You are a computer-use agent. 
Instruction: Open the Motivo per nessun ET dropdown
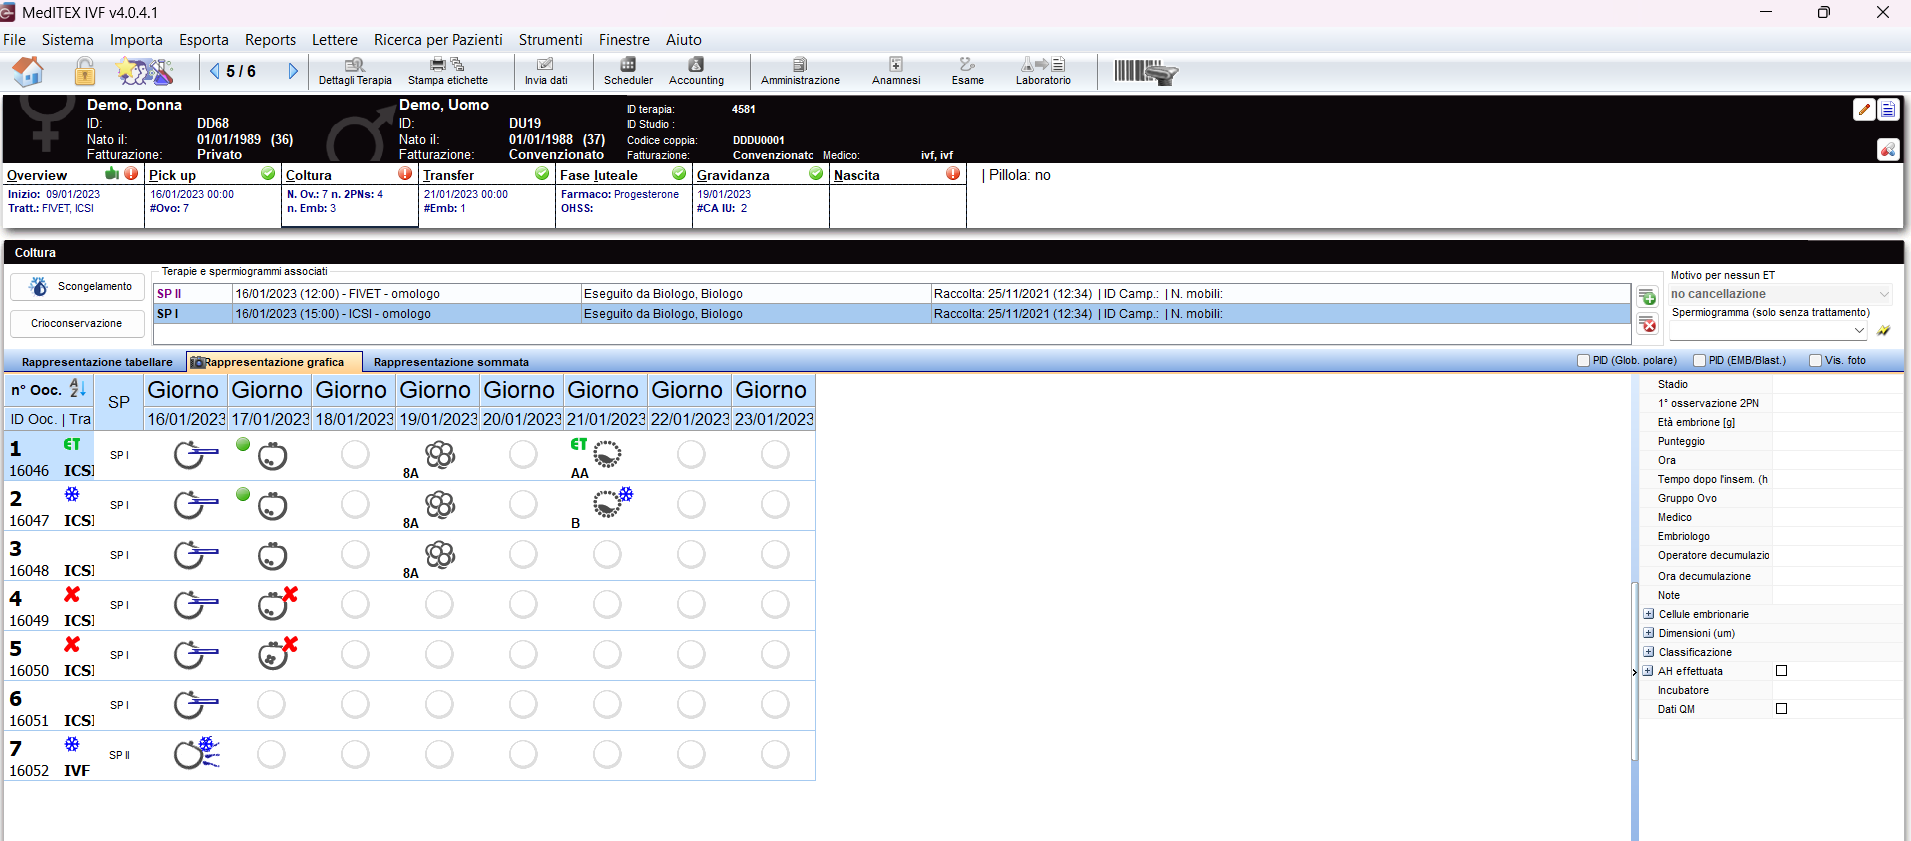point(1781,294)
